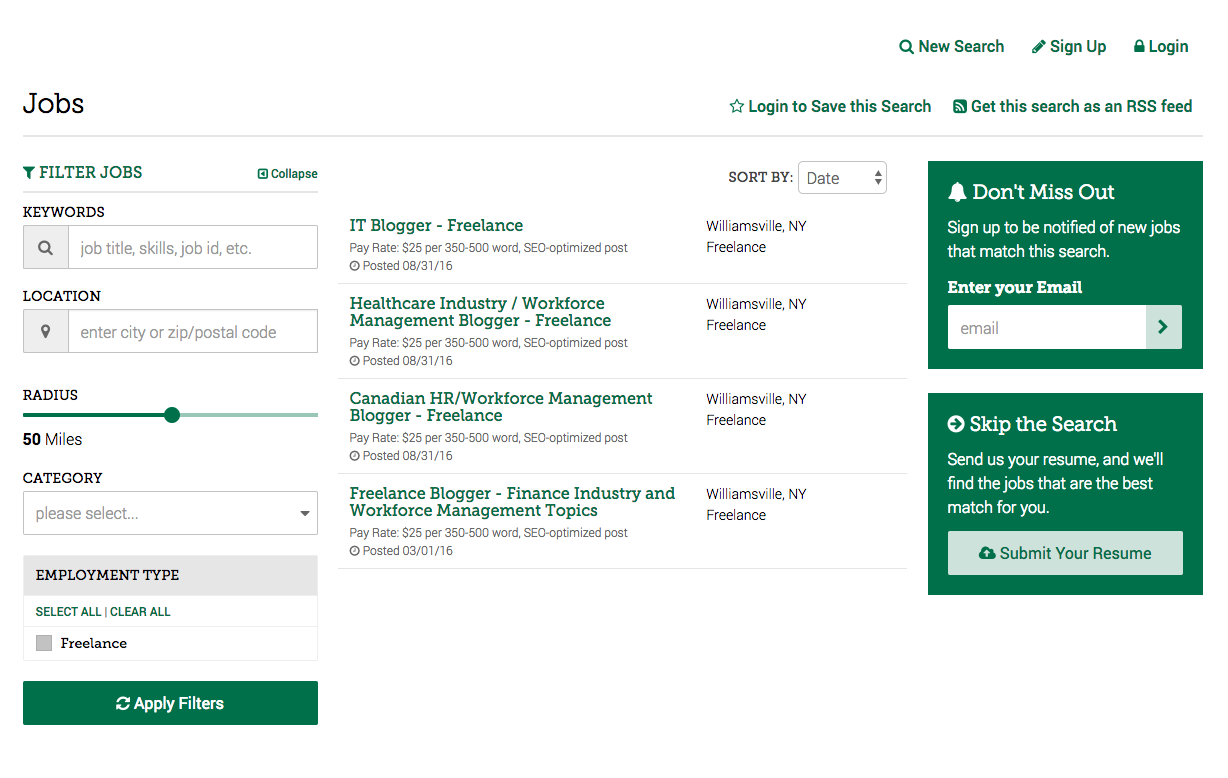Open the Sort By Date dropdown
The image size is (1228, 778).
point(842,178)
